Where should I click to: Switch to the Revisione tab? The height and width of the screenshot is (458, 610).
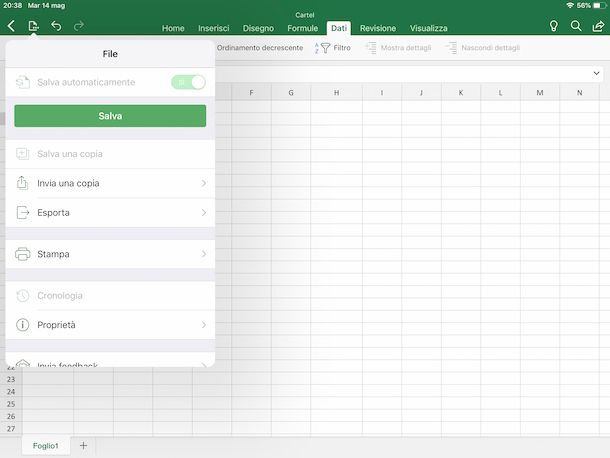[378, 28]
